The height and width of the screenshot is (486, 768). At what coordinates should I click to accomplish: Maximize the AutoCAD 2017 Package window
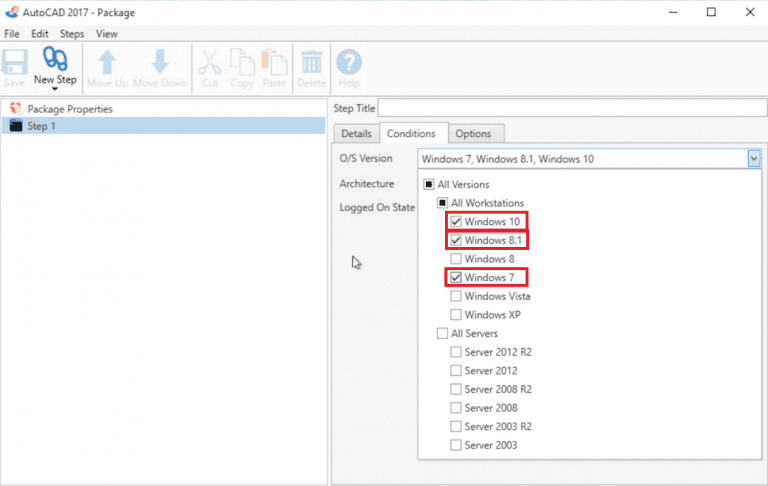coord(712,12)
